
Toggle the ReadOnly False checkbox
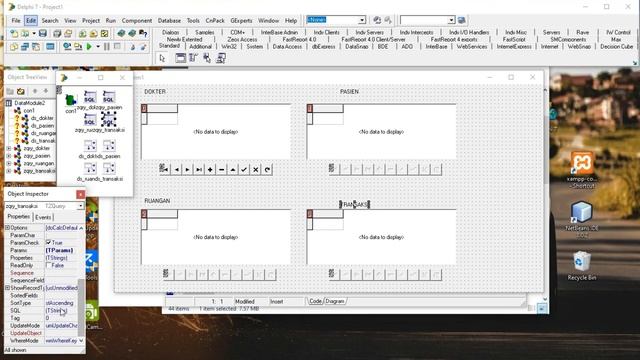tap(49, 265)
